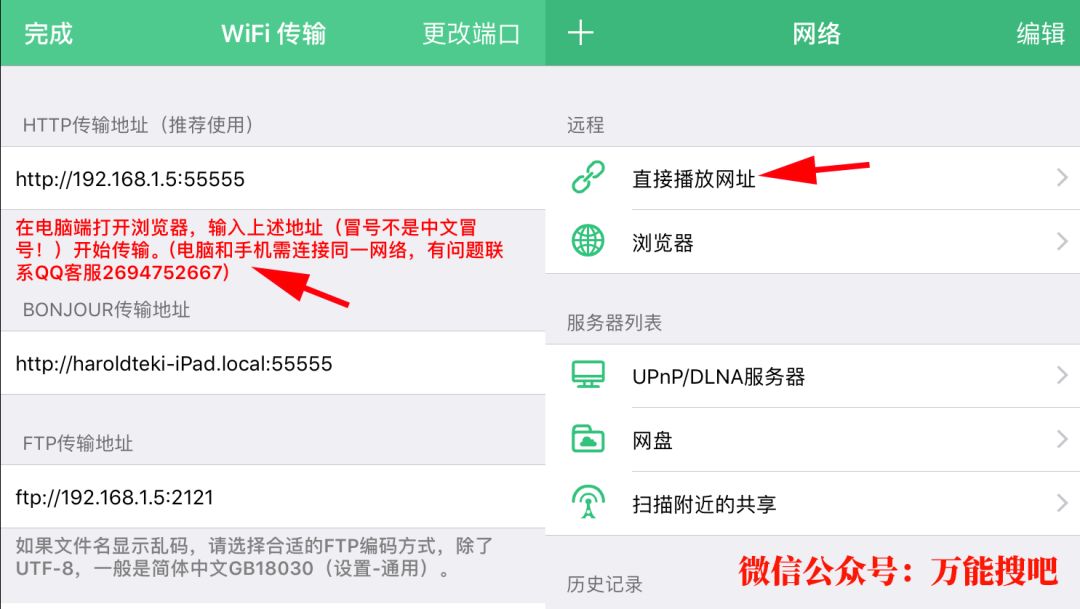Open the chain link icon for direct URL playback
The width and height of the screenshot is (1080, 609).
588,178
